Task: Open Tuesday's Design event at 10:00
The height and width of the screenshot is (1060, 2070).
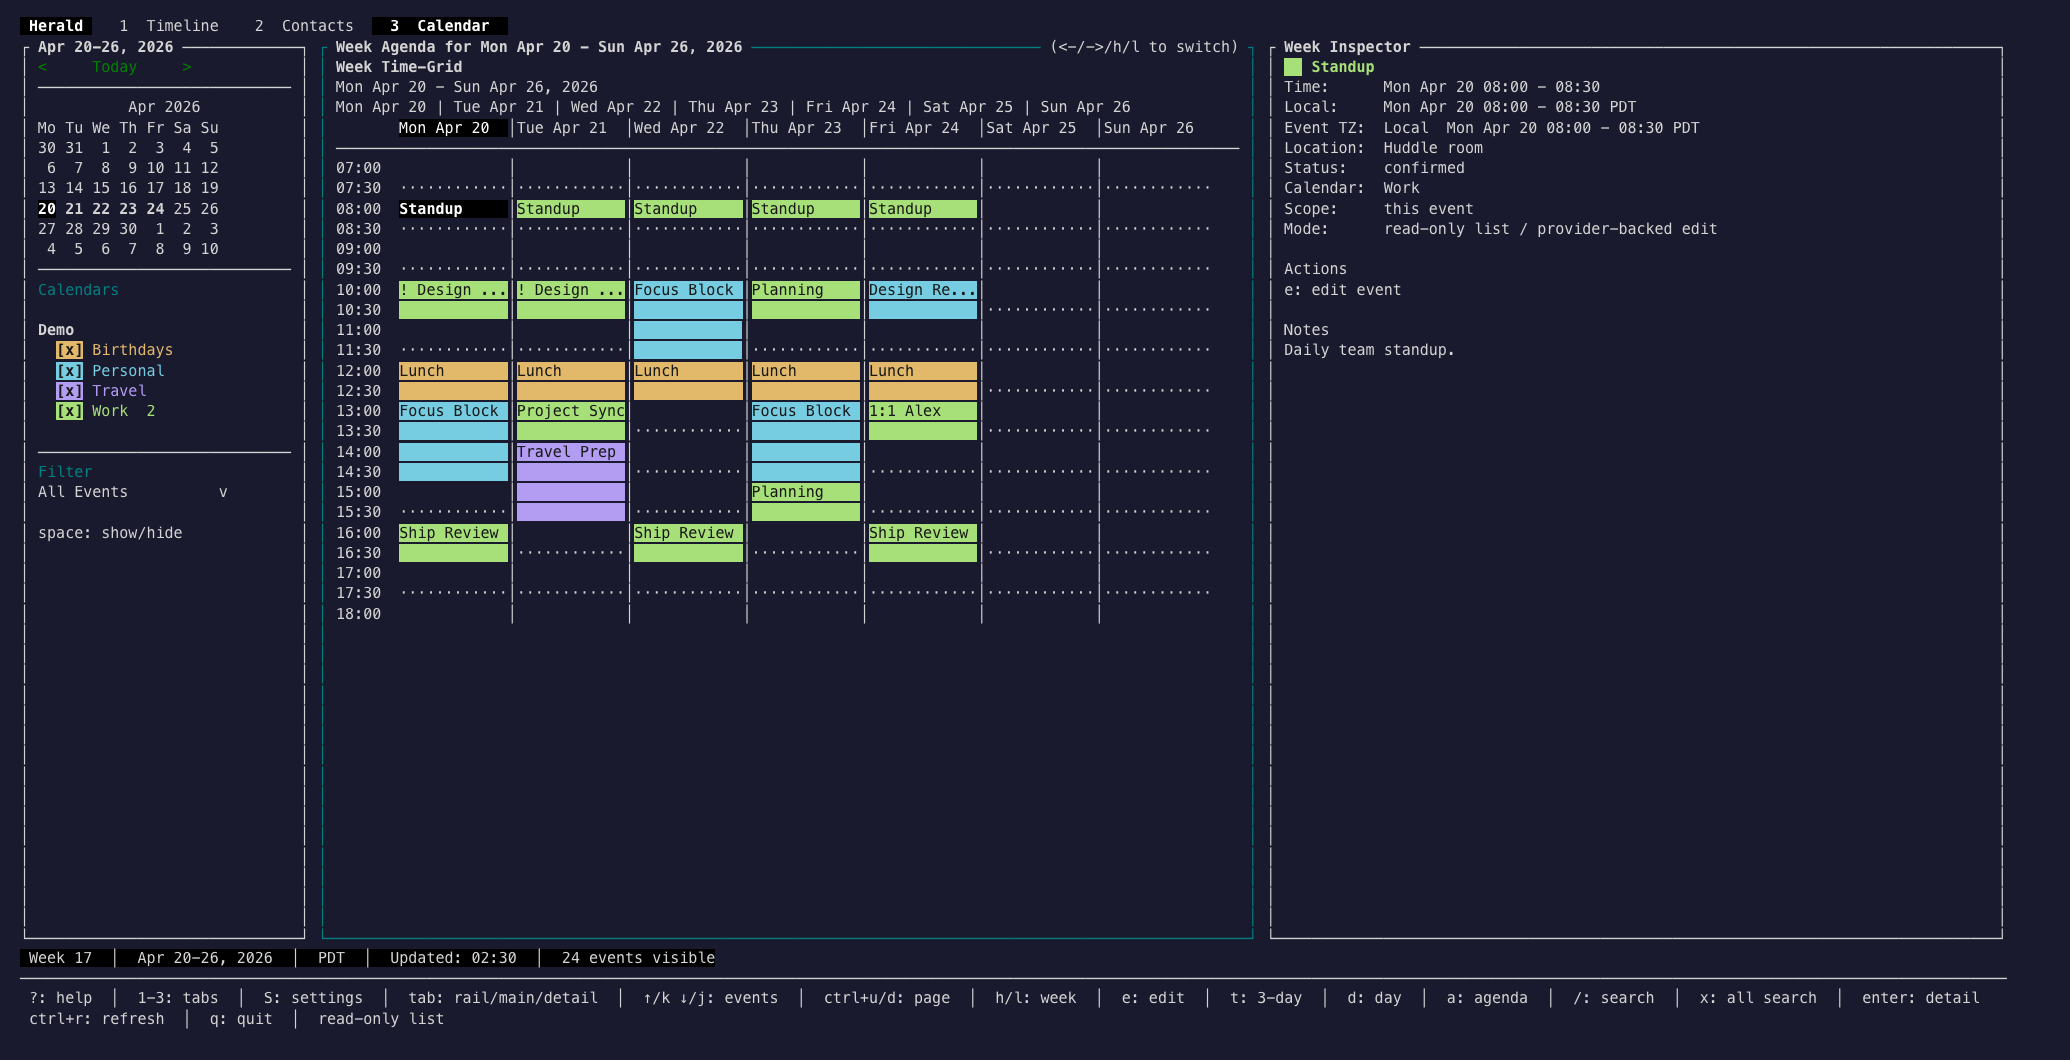Action: click(x=571, y=300)
